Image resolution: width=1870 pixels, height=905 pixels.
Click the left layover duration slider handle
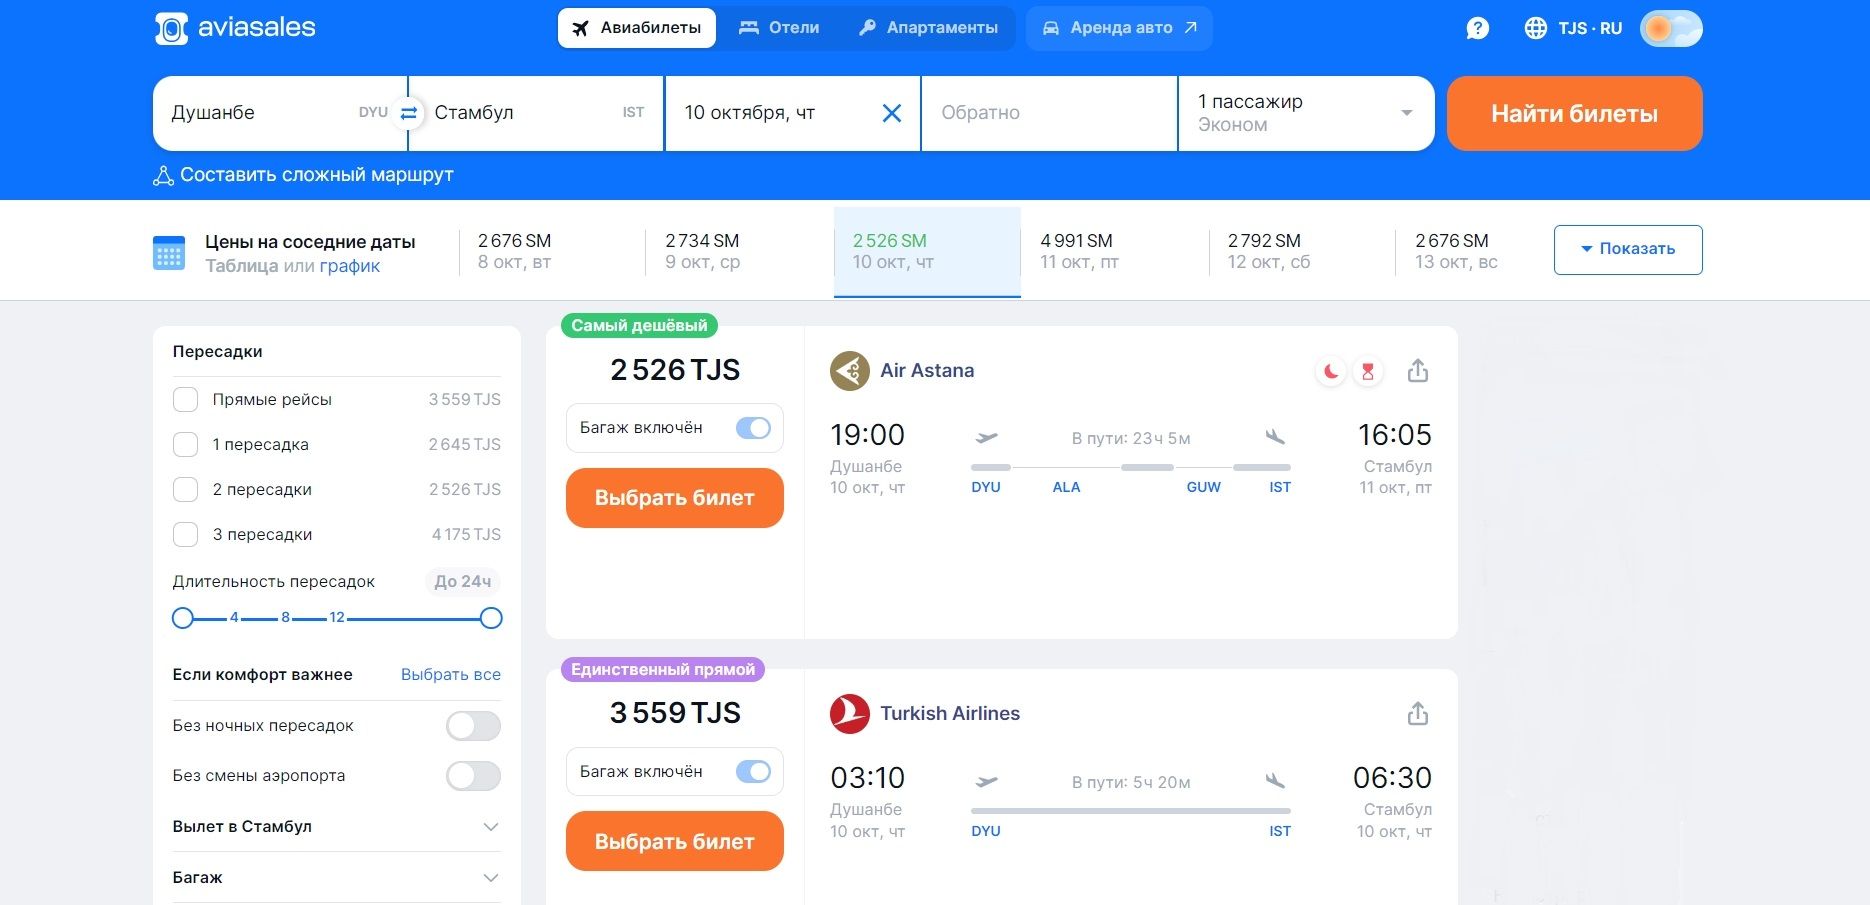tap(182, 618)
